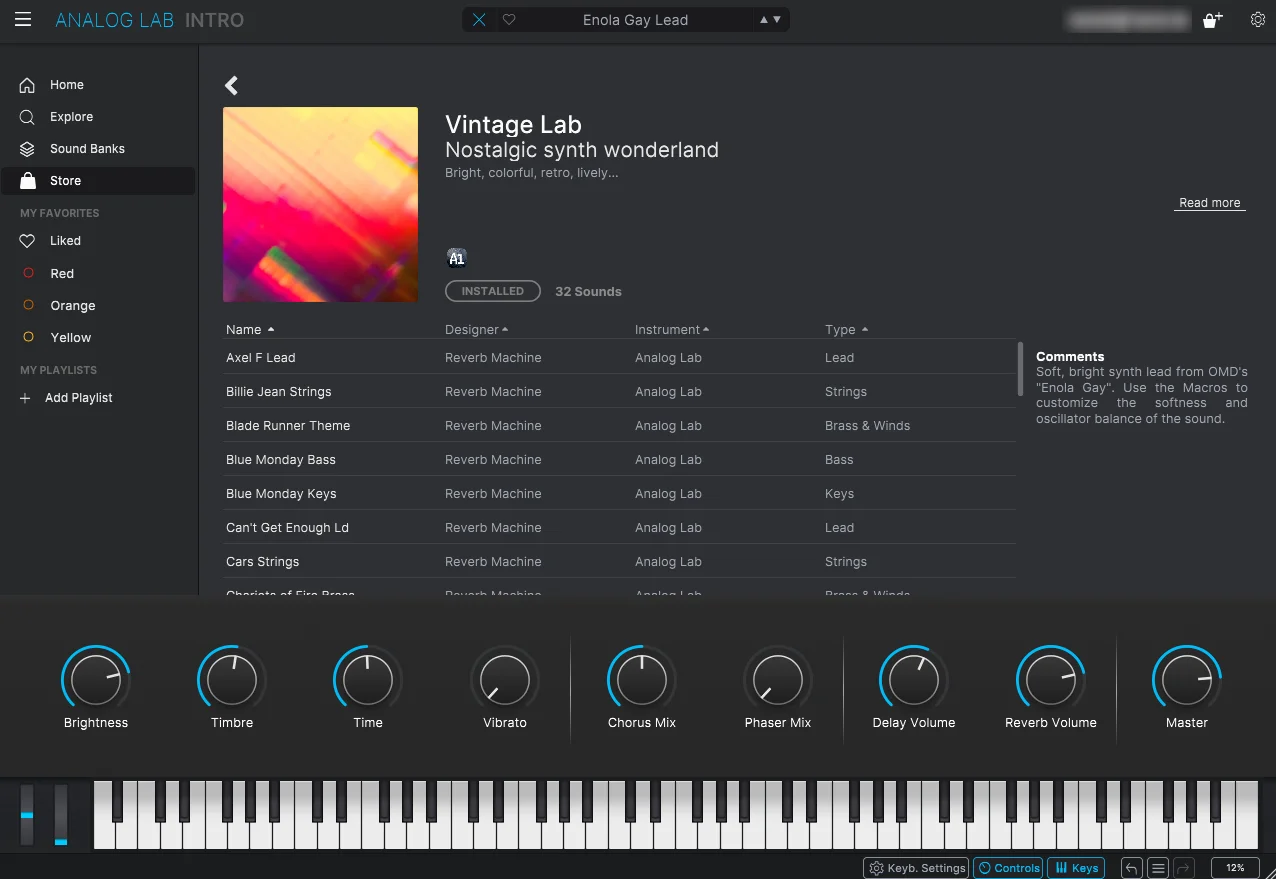Open the Yellow favorites tag
This screenshot has height=879, width=1276.
pyautogui.click(x=98, y=337)
